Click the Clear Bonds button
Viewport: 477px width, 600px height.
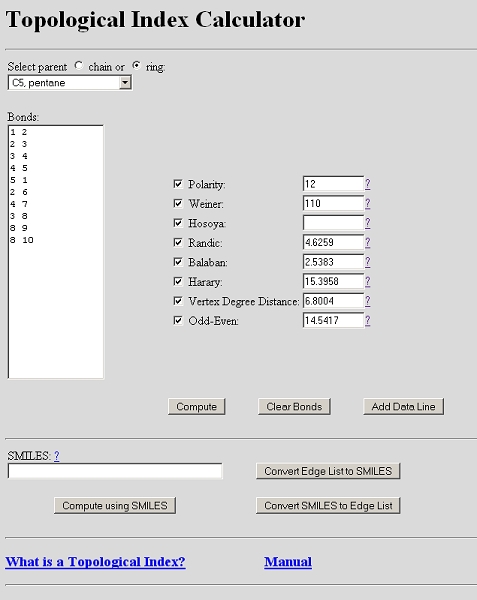pyautogui.click(x=294, y=406)
